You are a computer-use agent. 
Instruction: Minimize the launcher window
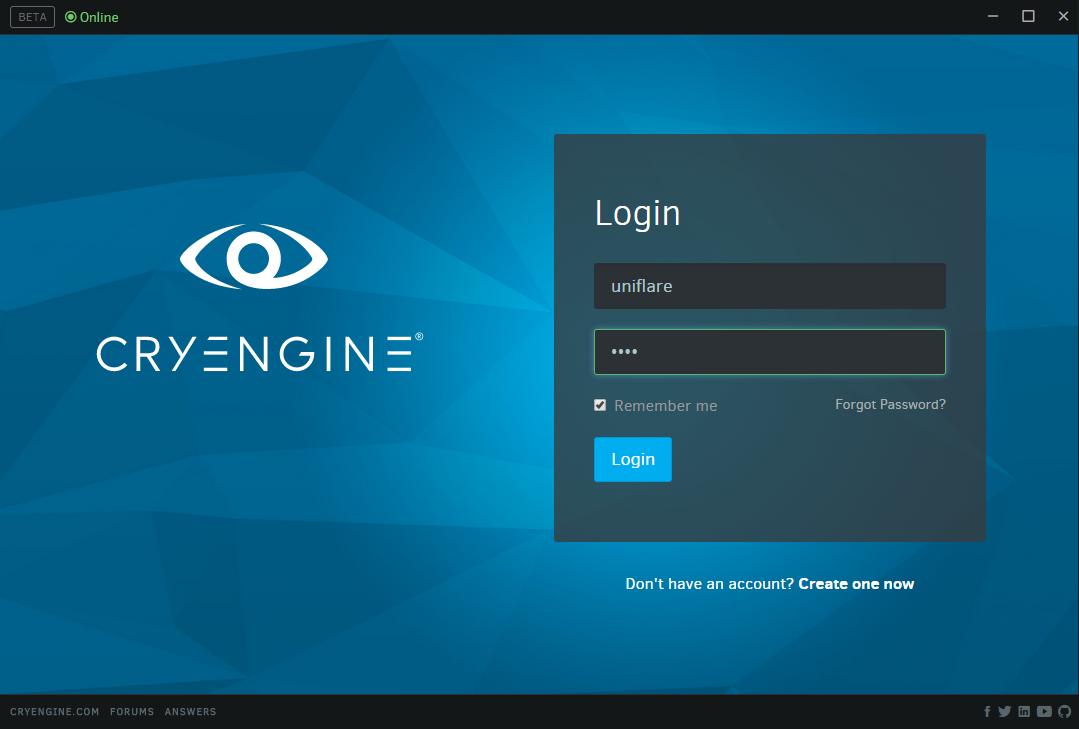click(x=993, y=17)
